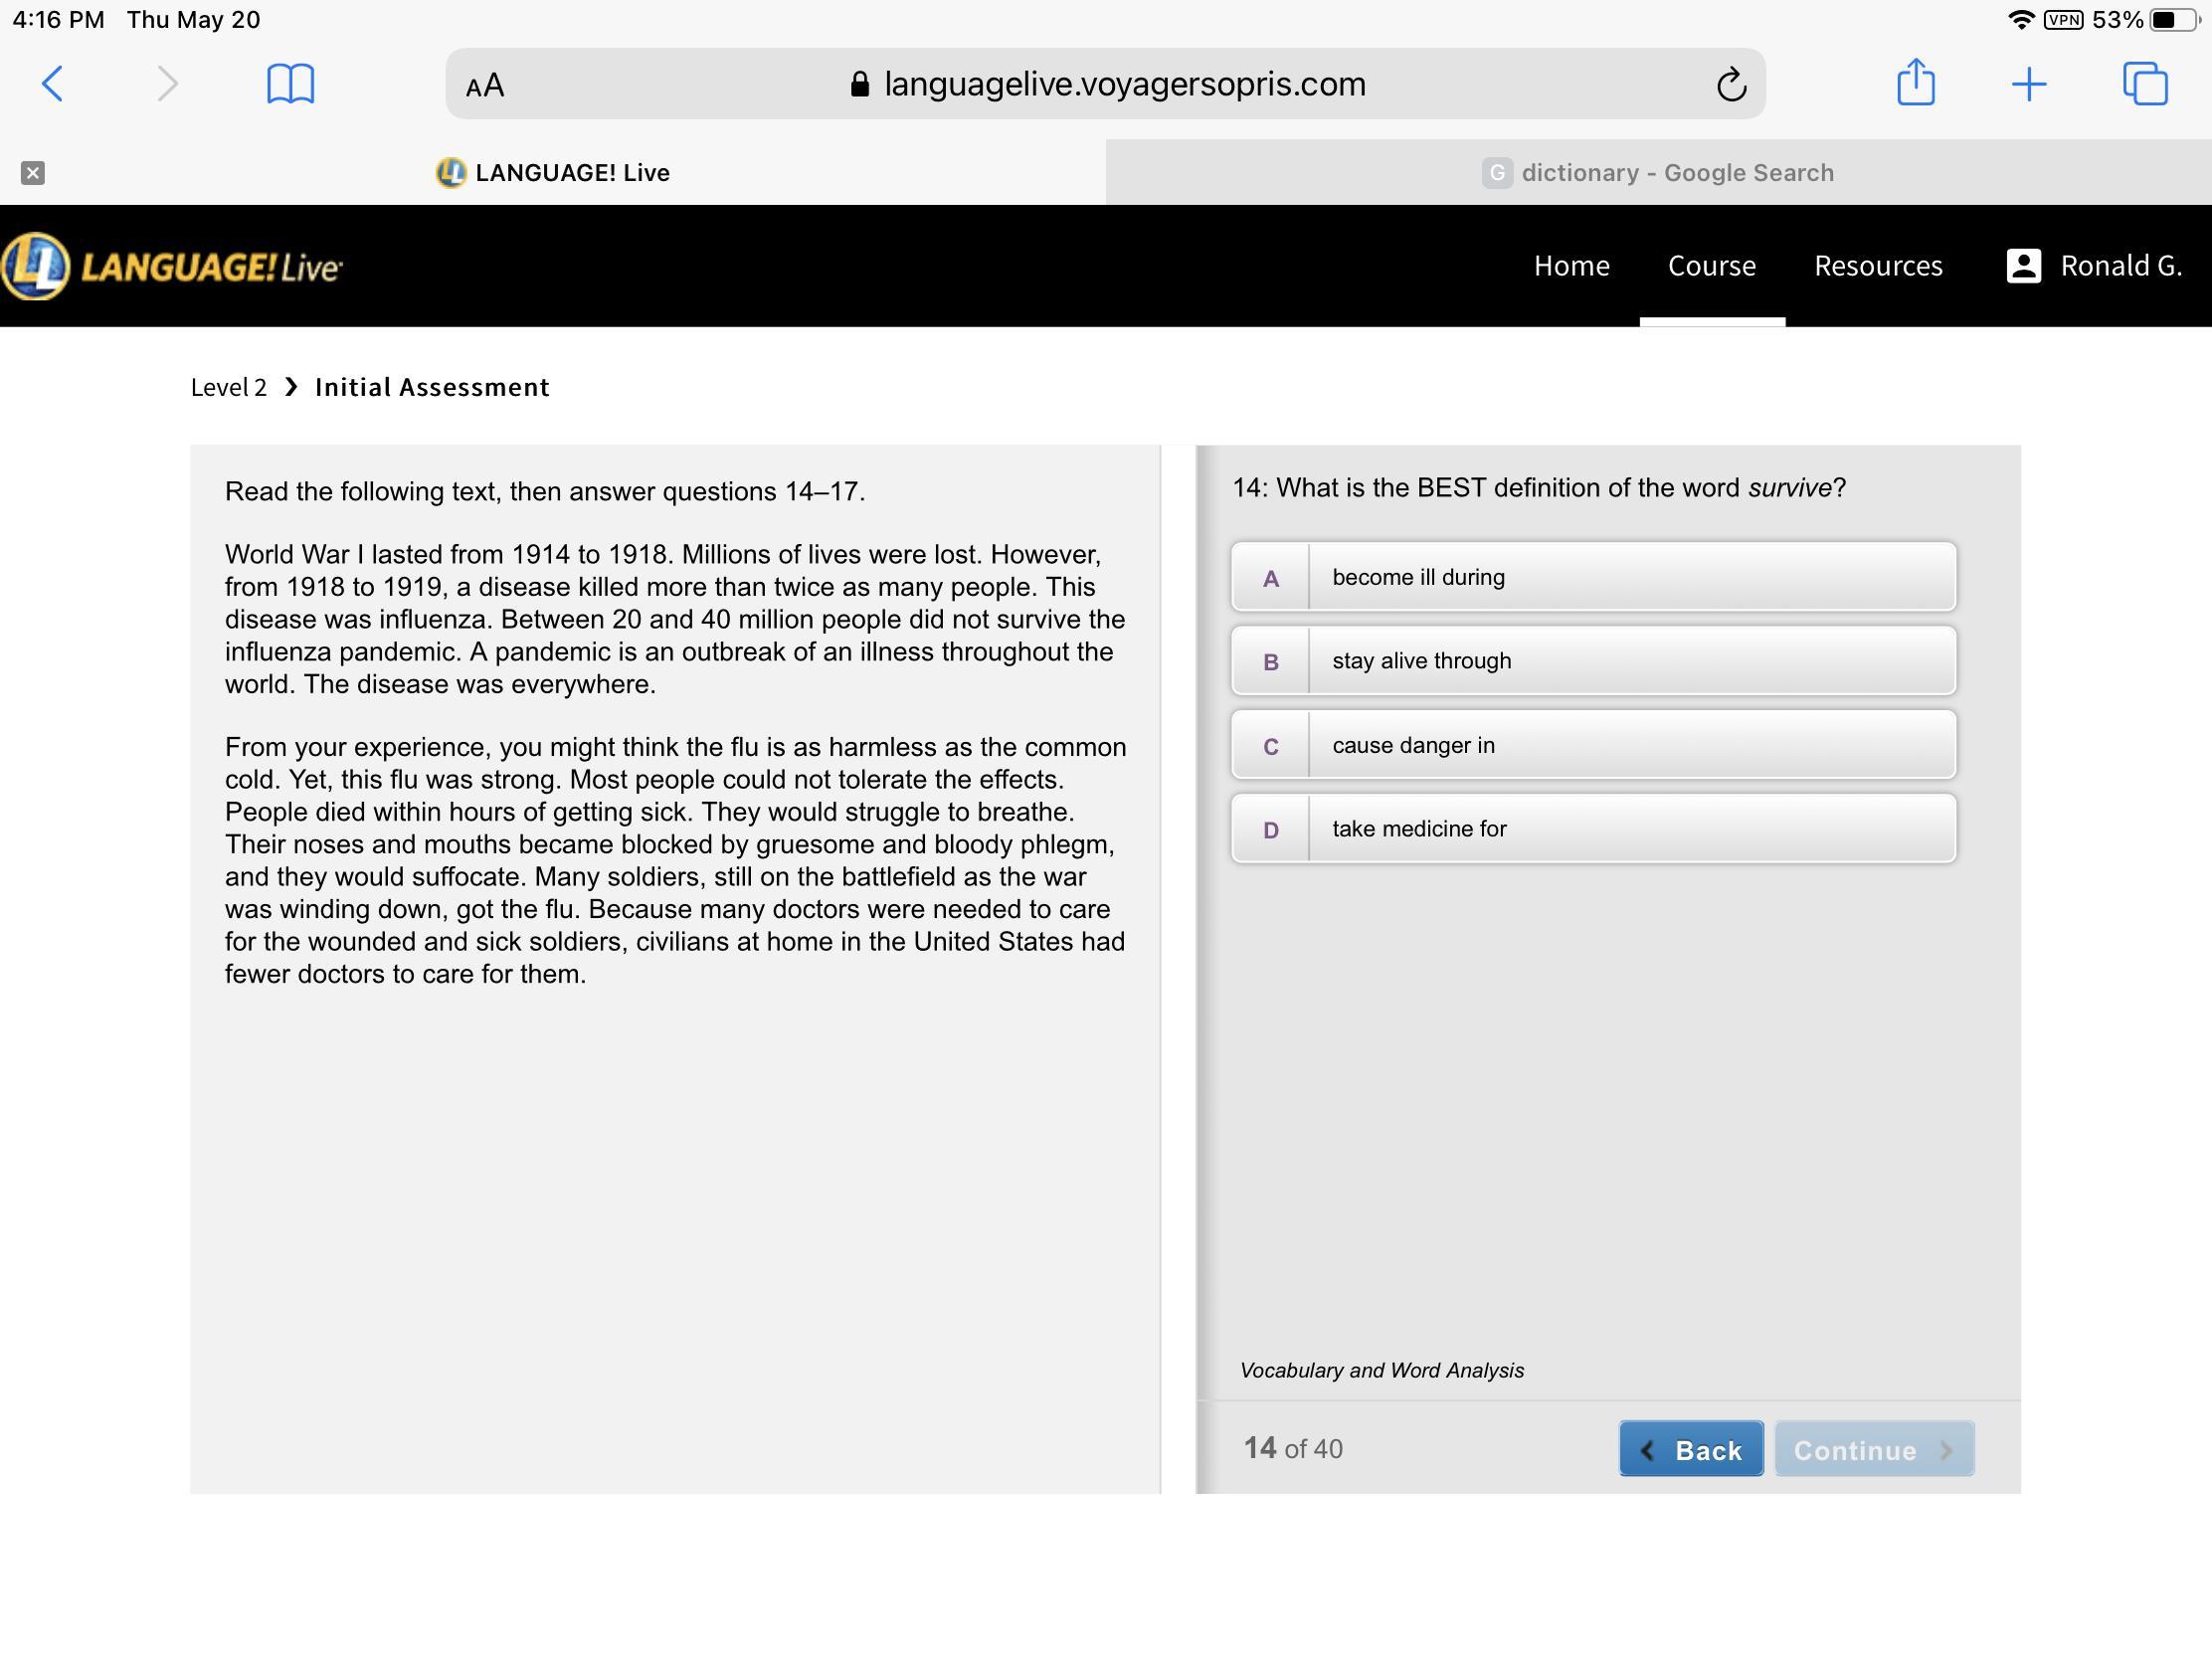The height and width of the screenshot is (1659, 2212).
Task: Tap the reload page icon
Action: [1731, 85]
